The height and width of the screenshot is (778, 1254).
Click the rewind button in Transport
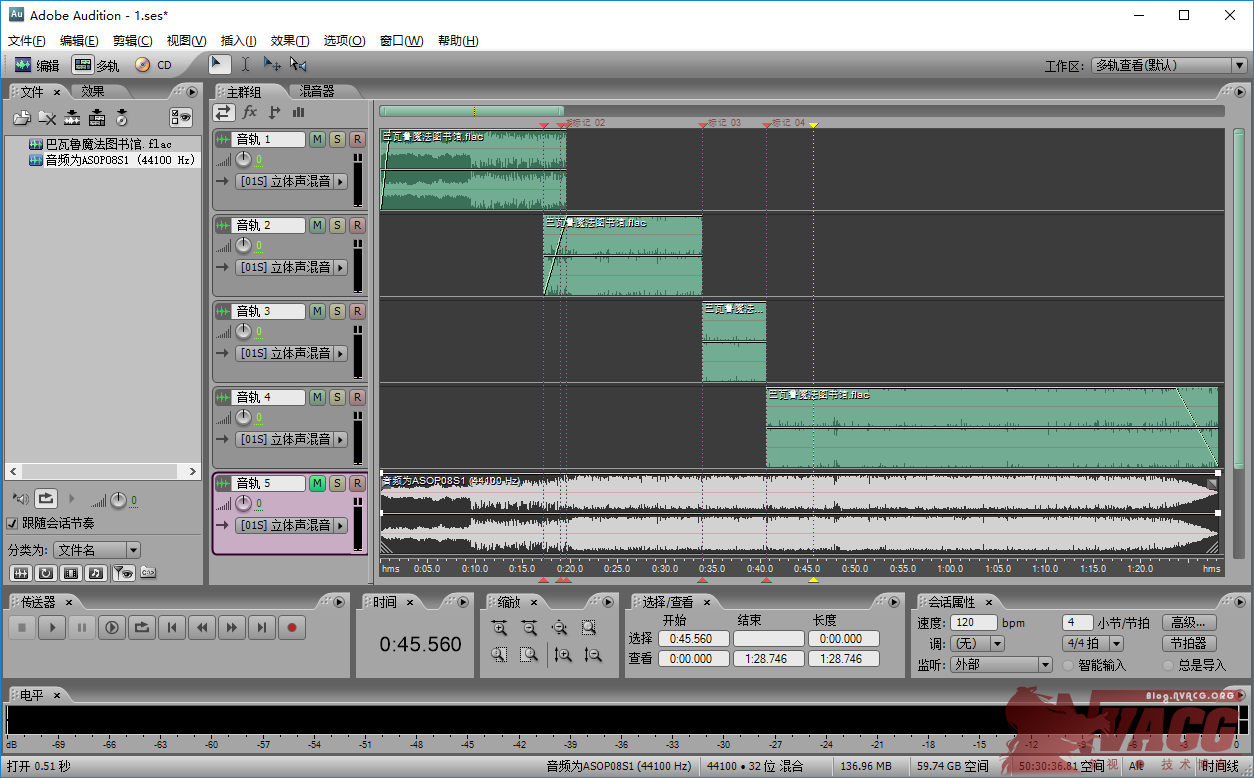tap(202, 628)
